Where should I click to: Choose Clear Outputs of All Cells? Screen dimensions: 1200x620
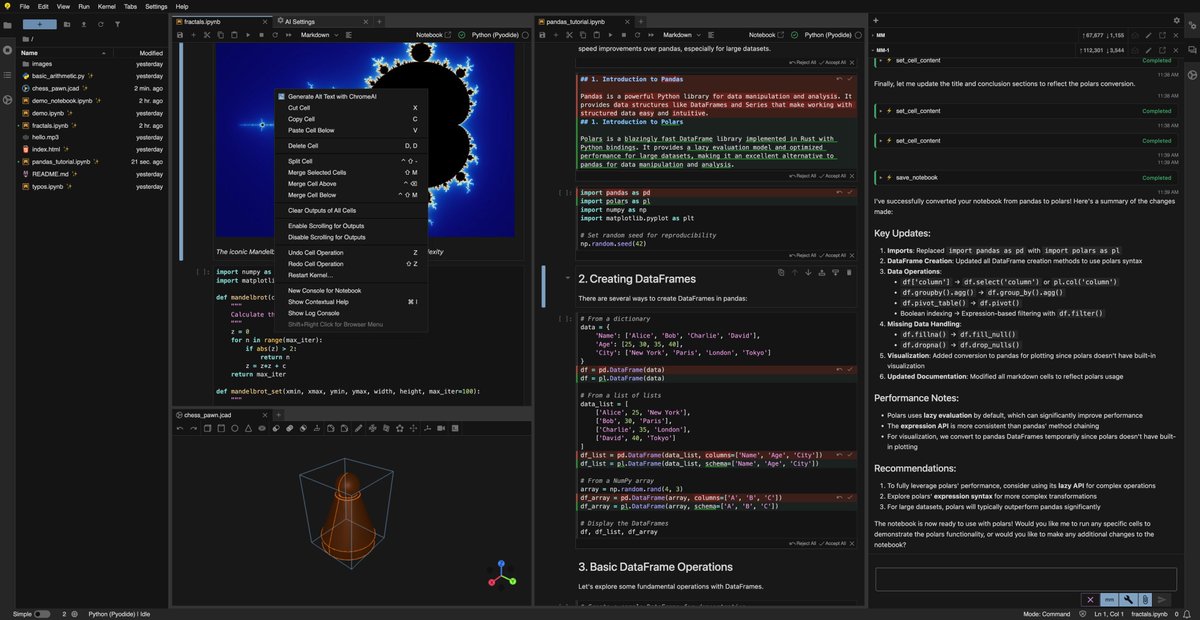coord(350,211)
